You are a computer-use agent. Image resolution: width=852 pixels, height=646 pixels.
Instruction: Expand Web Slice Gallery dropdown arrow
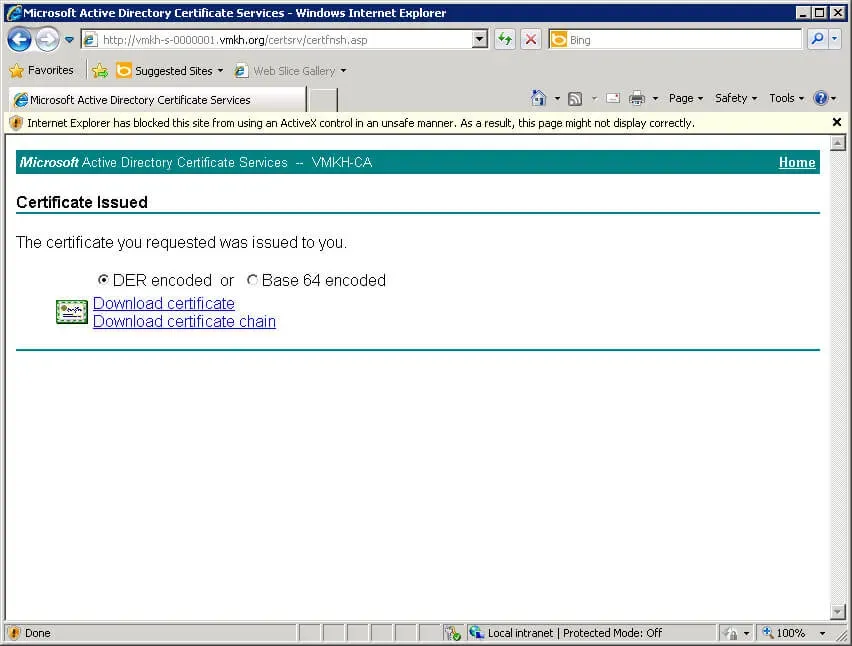tap(343, 71)
